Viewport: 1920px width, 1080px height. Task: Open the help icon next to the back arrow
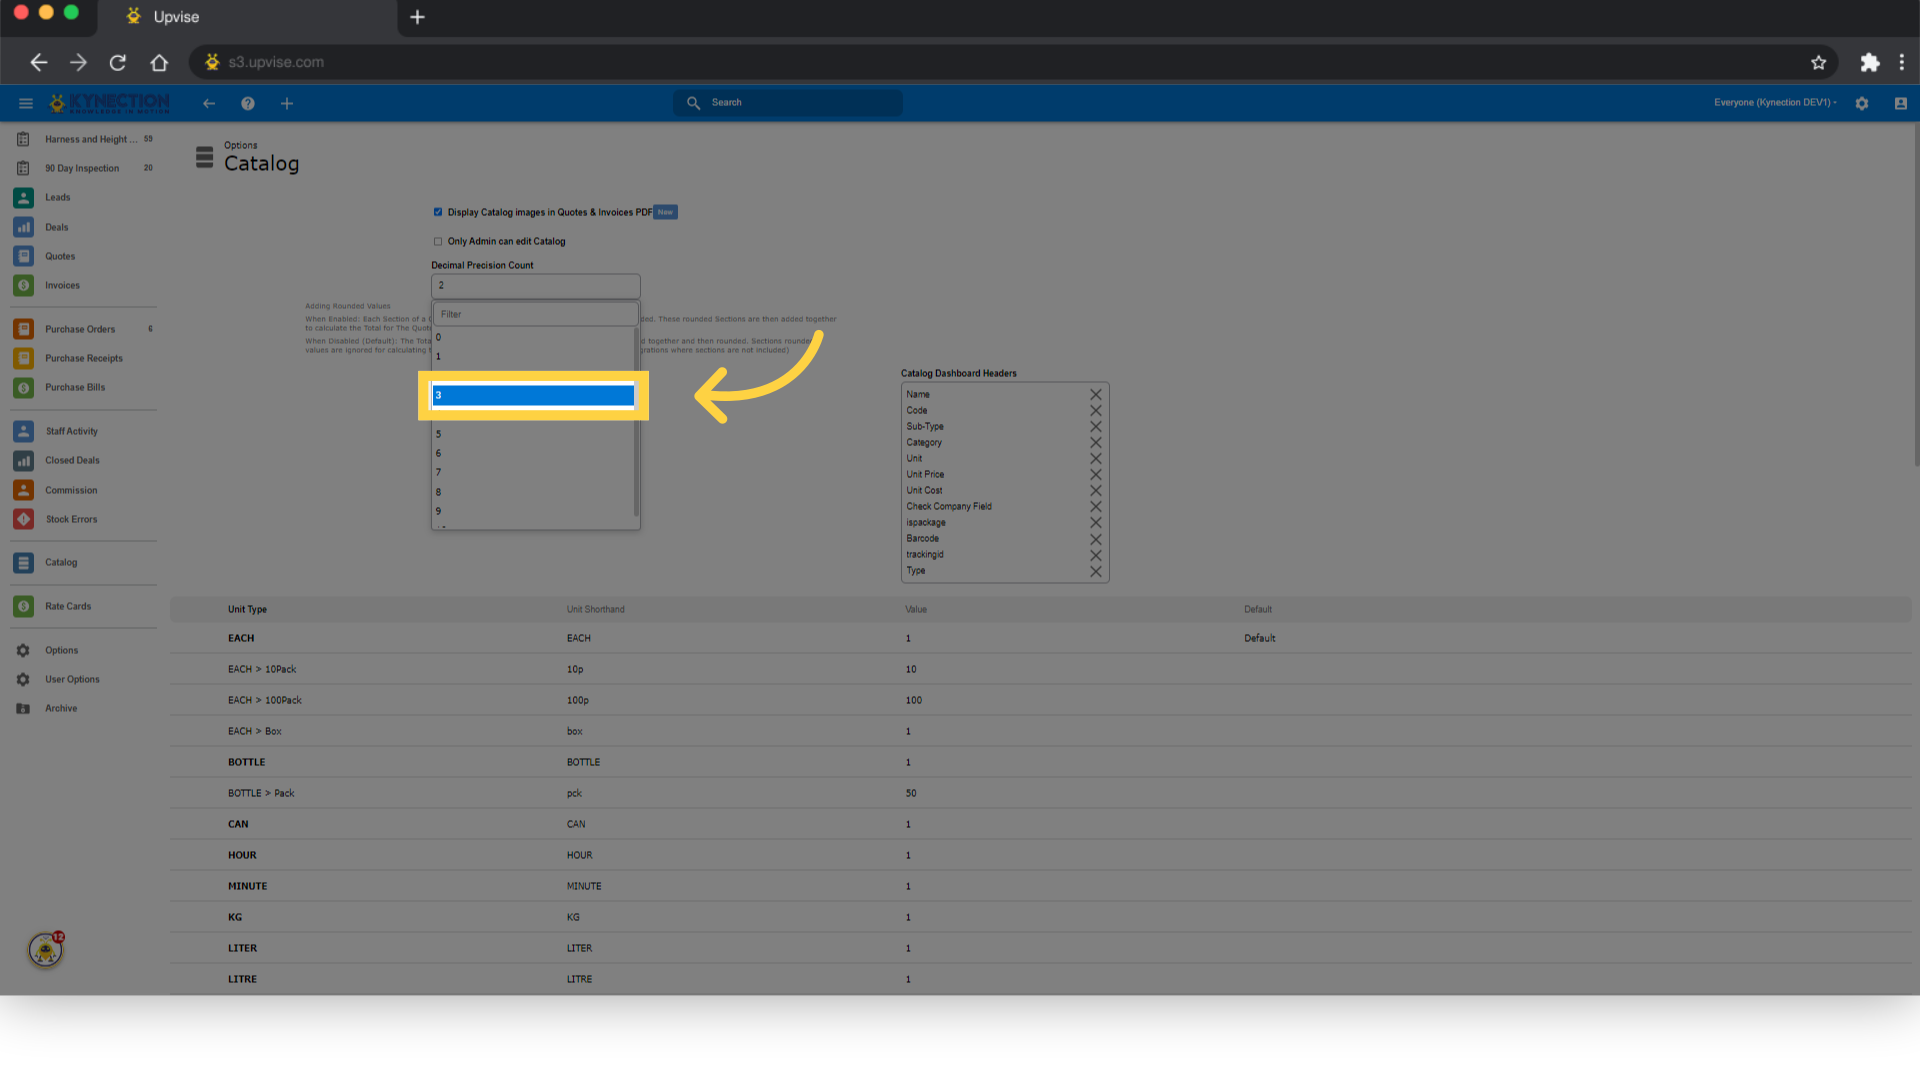[247, 103]
